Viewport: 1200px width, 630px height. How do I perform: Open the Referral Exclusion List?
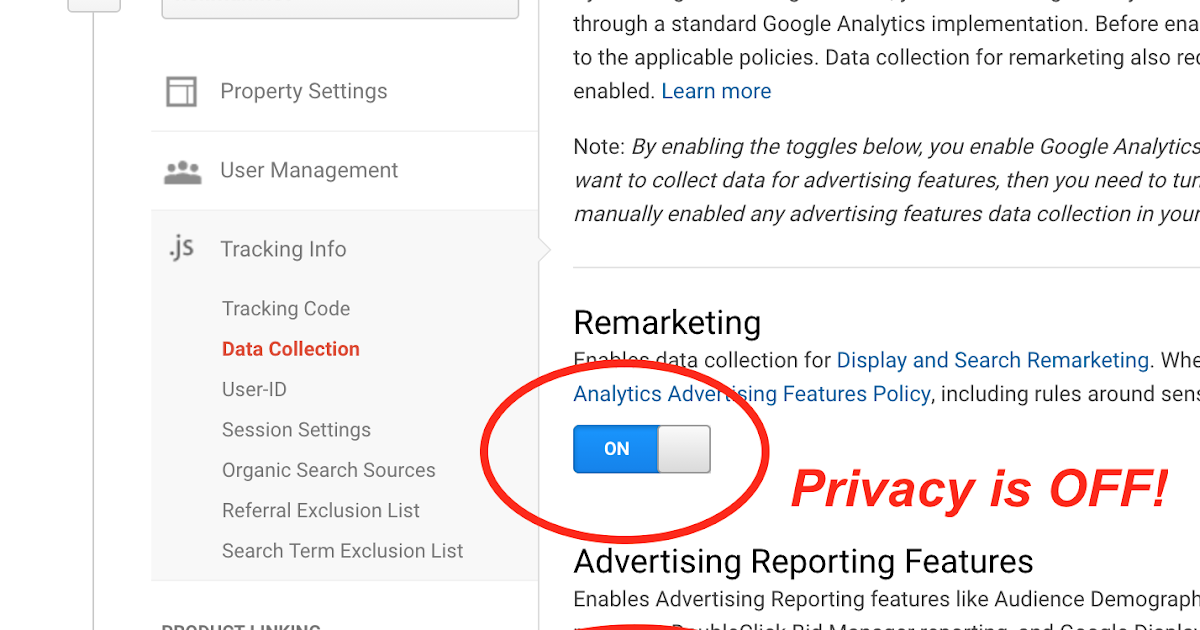pos(321,510)
